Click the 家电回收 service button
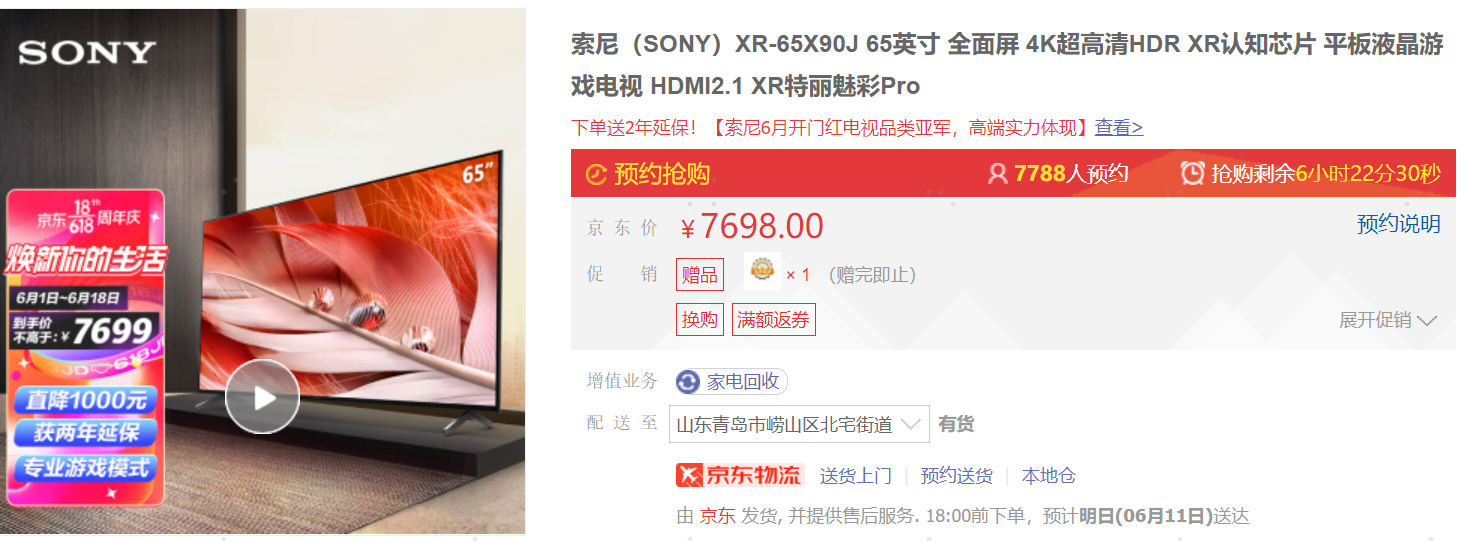The width and height of the screenshot is (1476, 541). tap(732, 382)
